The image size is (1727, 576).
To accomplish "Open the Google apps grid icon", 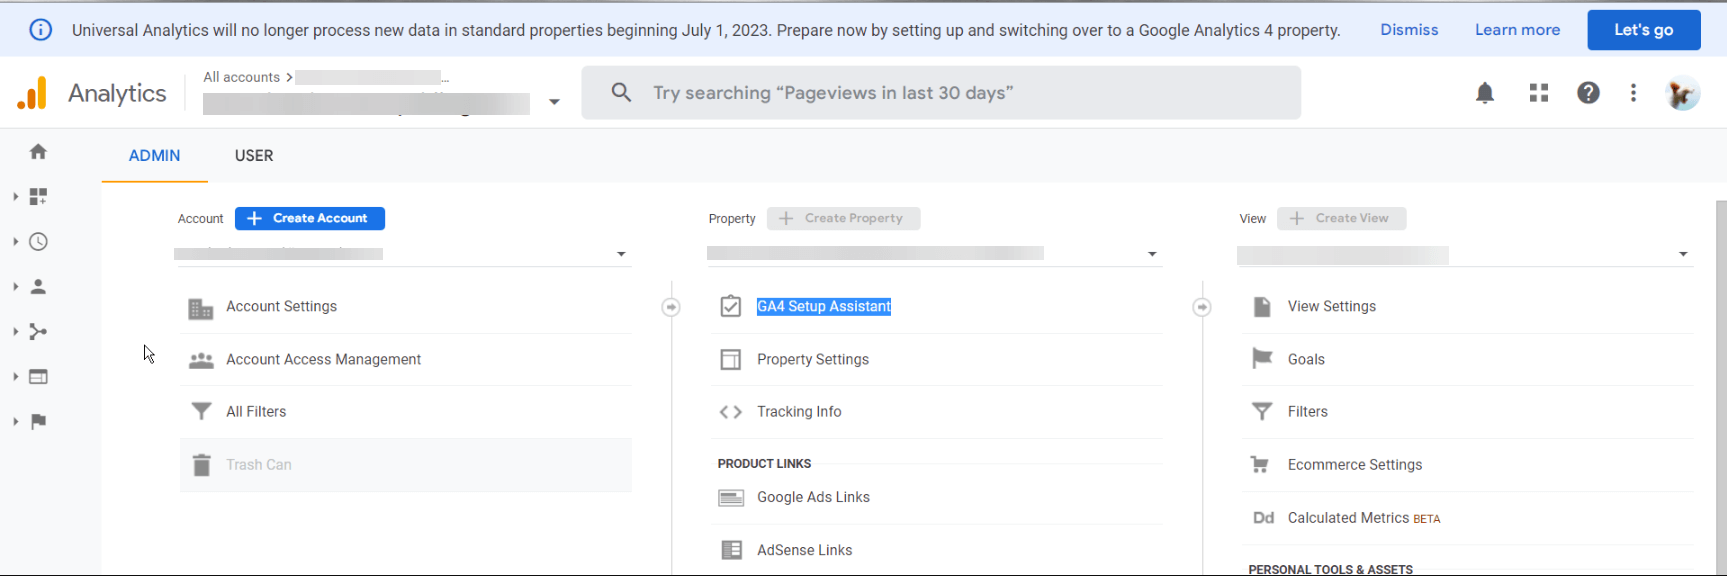I will click(x=1539, y=93).
